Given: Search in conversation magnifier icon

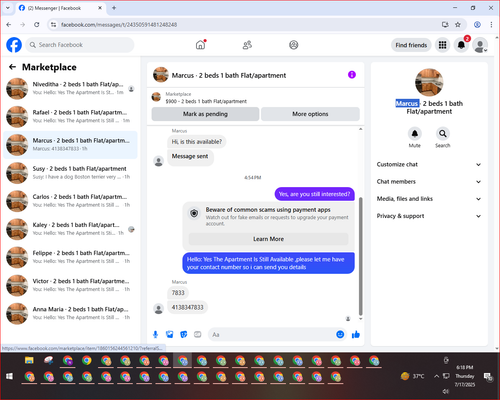Looking at the screenshot, I should click(x=443, y=134).
